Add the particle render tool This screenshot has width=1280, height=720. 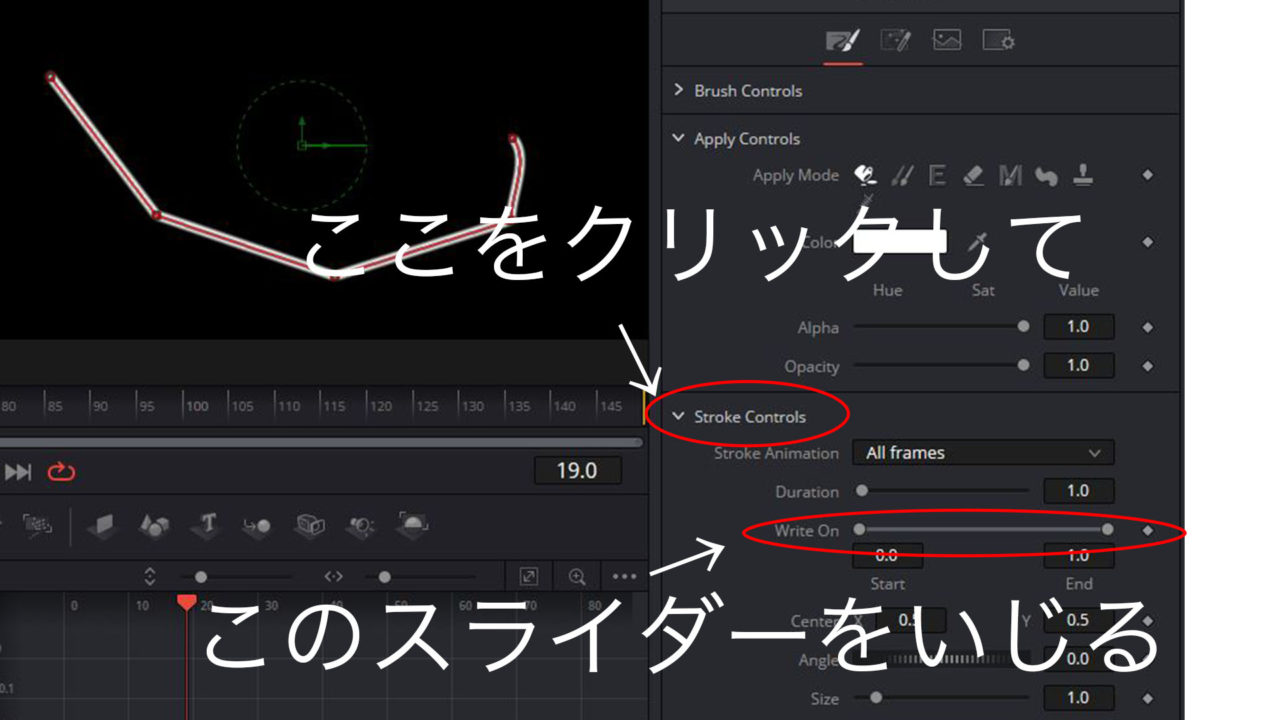click(x=37, y=524)
